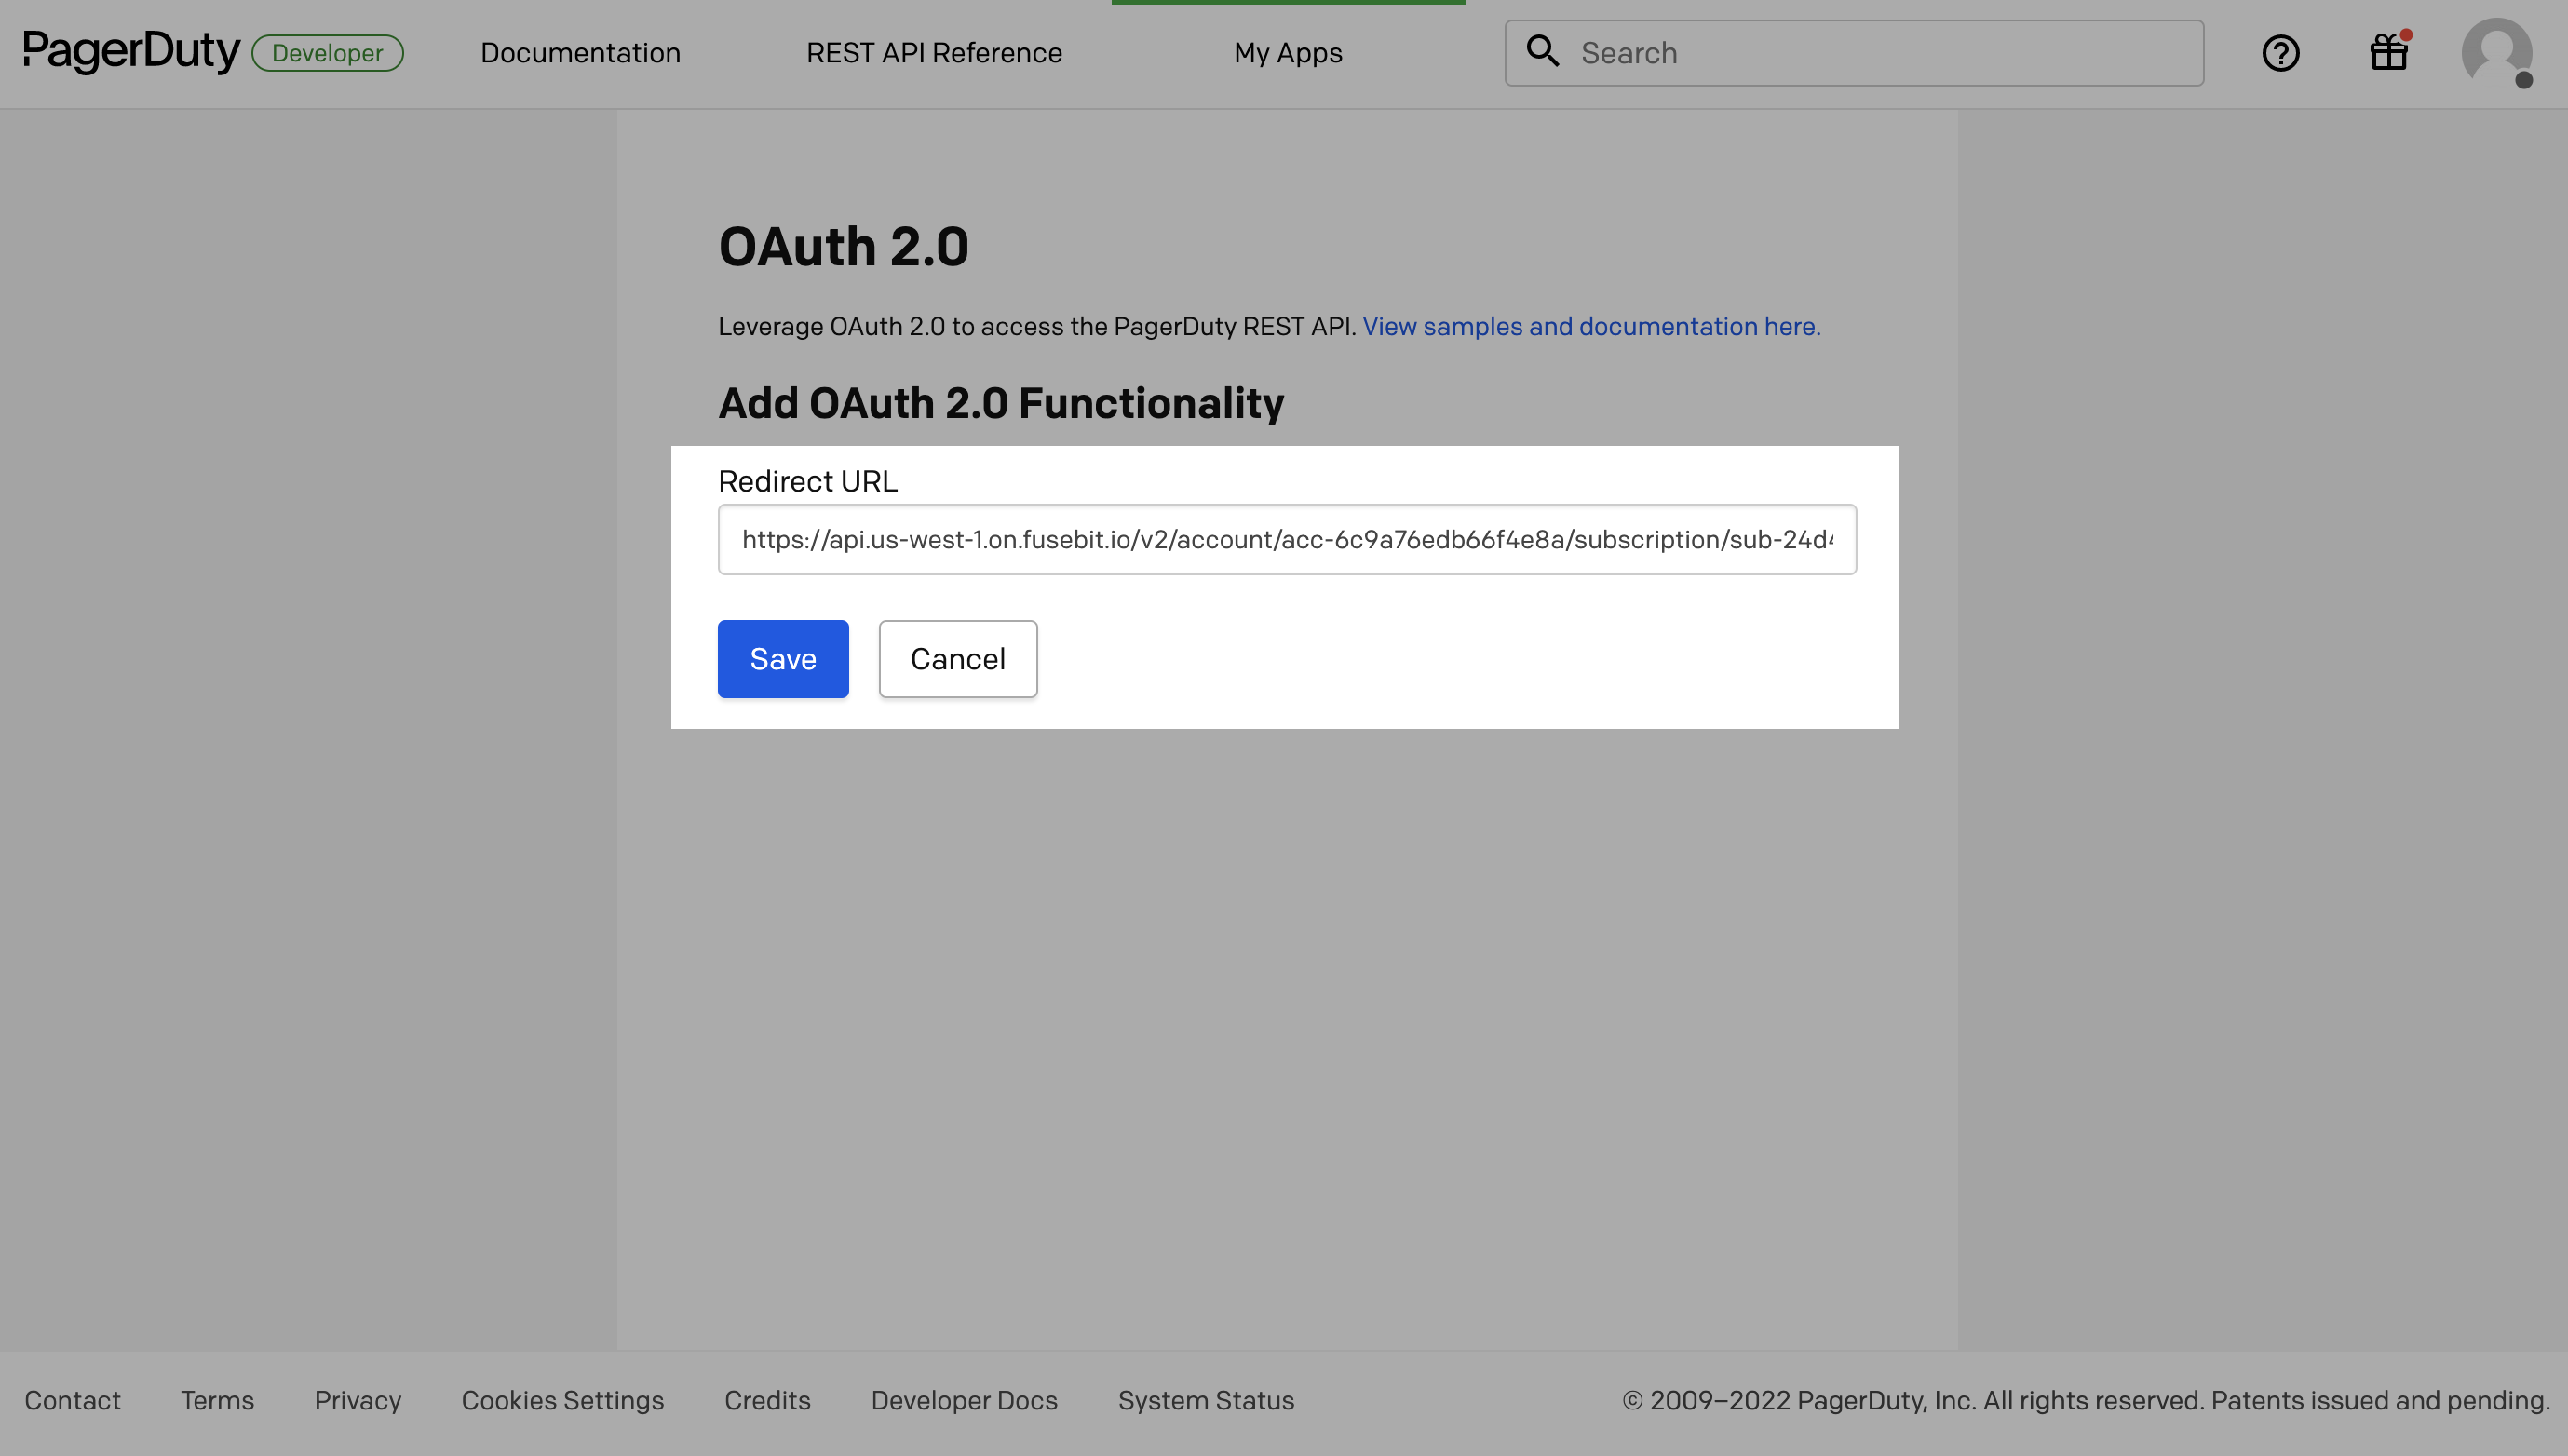Open the Terms footer link

click(x=217, y=1400)
